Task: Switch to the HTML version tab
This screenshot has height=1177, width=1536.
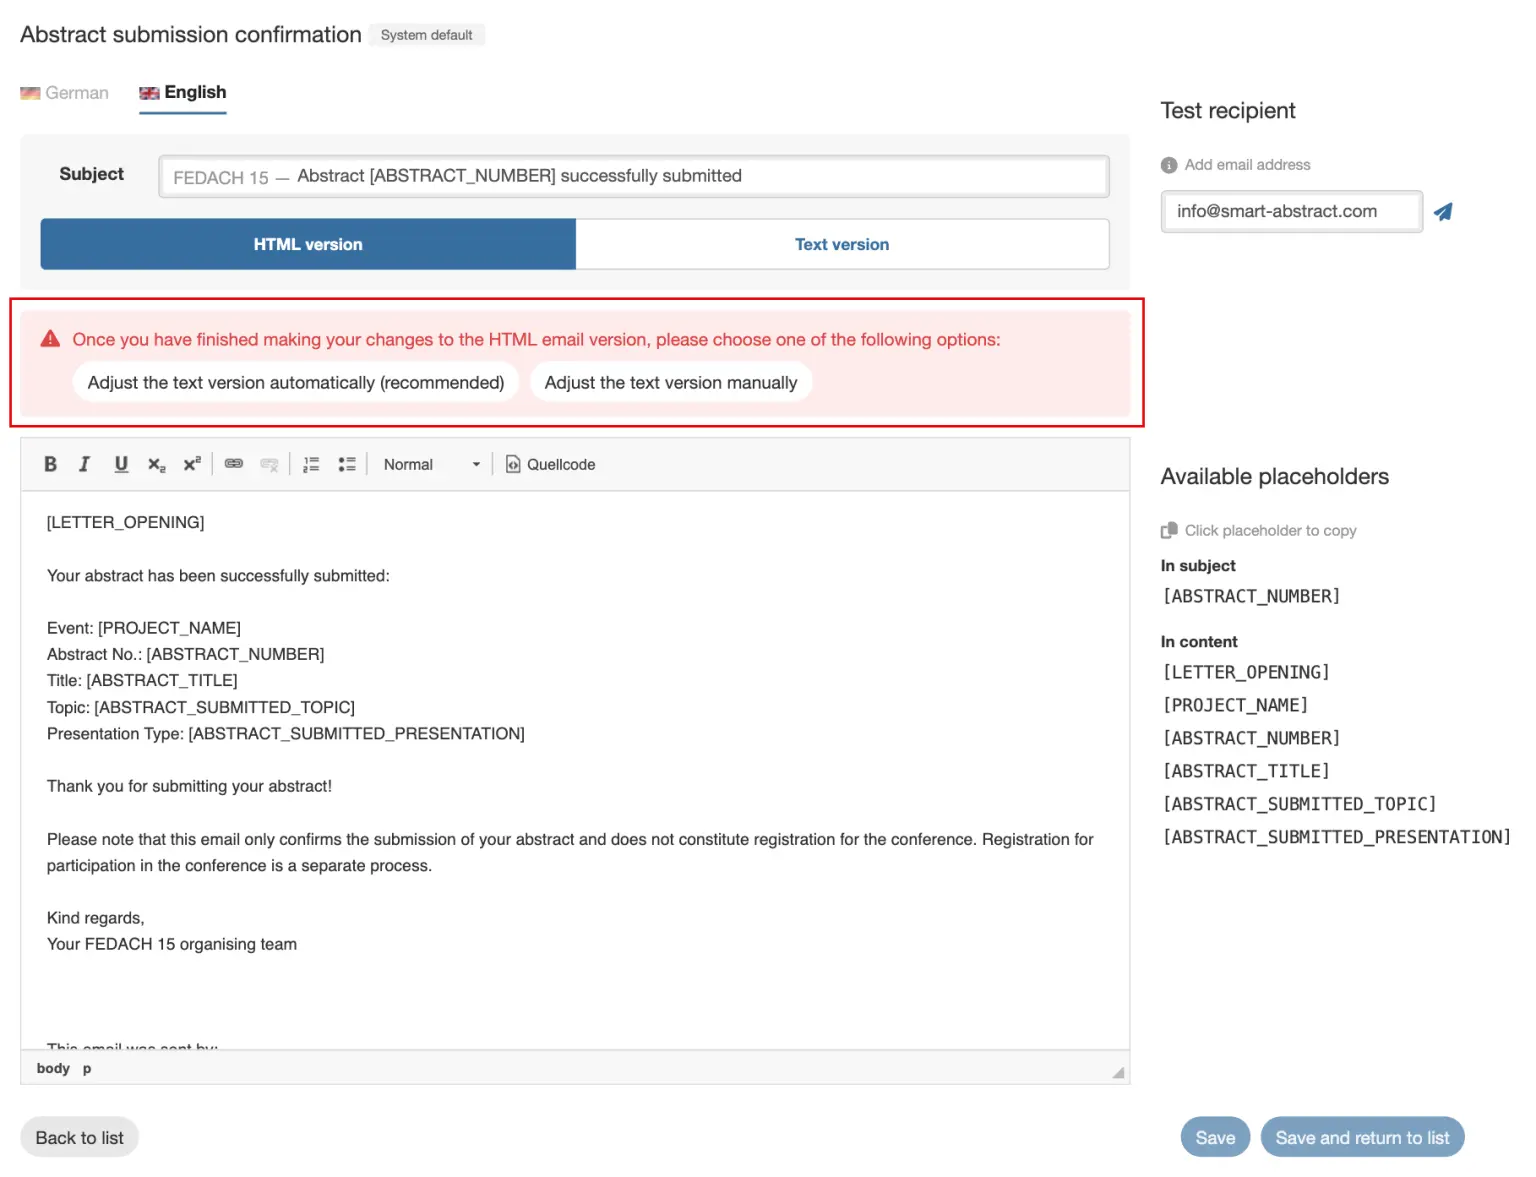Action: coord(308,244)
